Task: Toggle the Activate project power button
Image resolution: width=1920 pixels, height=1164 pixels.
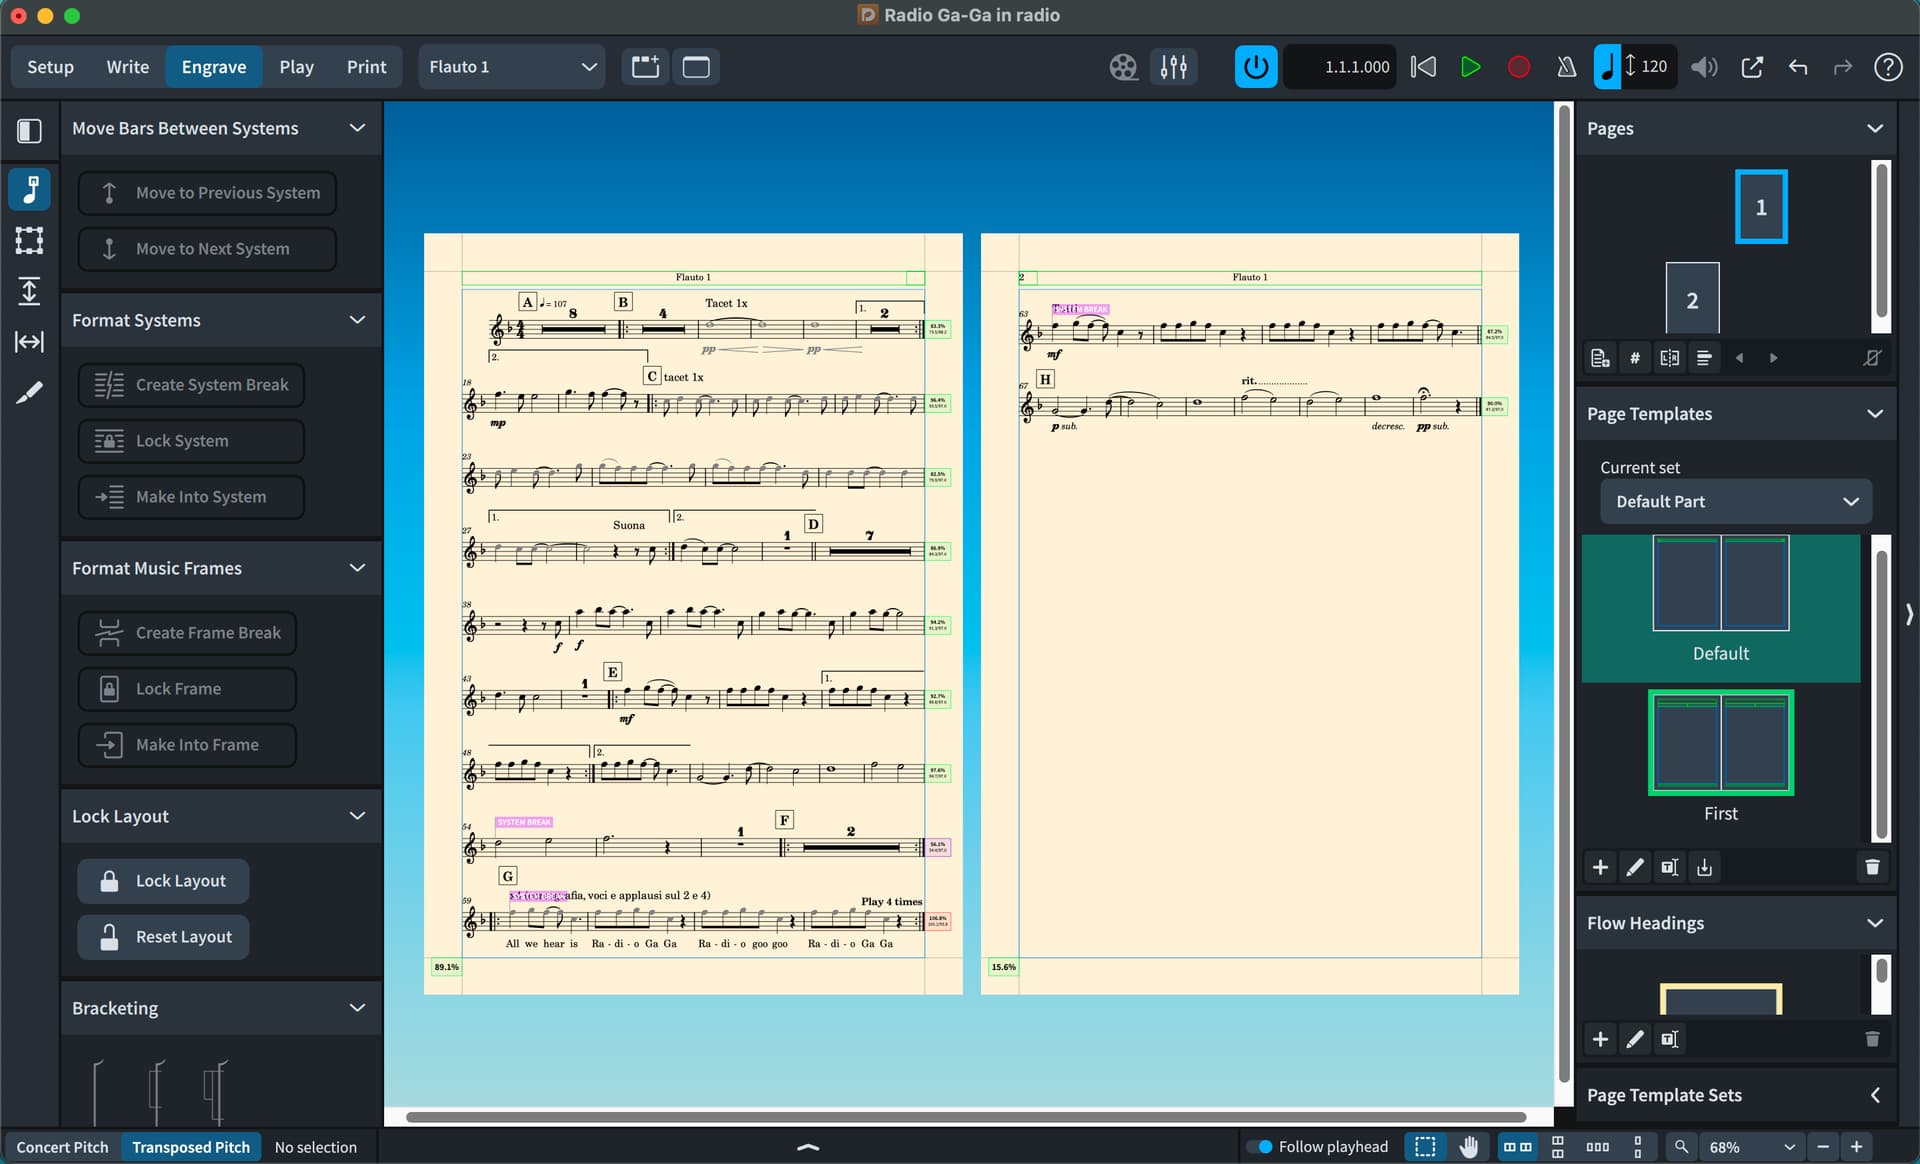Action: pyautogui.click(x=1255, y=67)
